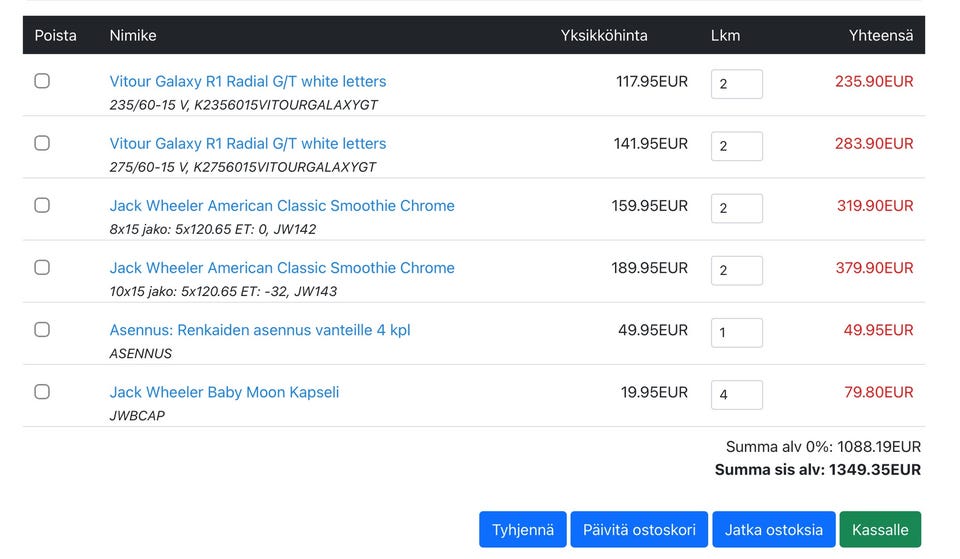Click description 8x15 jako: 5x120.65 ET: 0
The image size is (960, 559).
coord(189,230)
